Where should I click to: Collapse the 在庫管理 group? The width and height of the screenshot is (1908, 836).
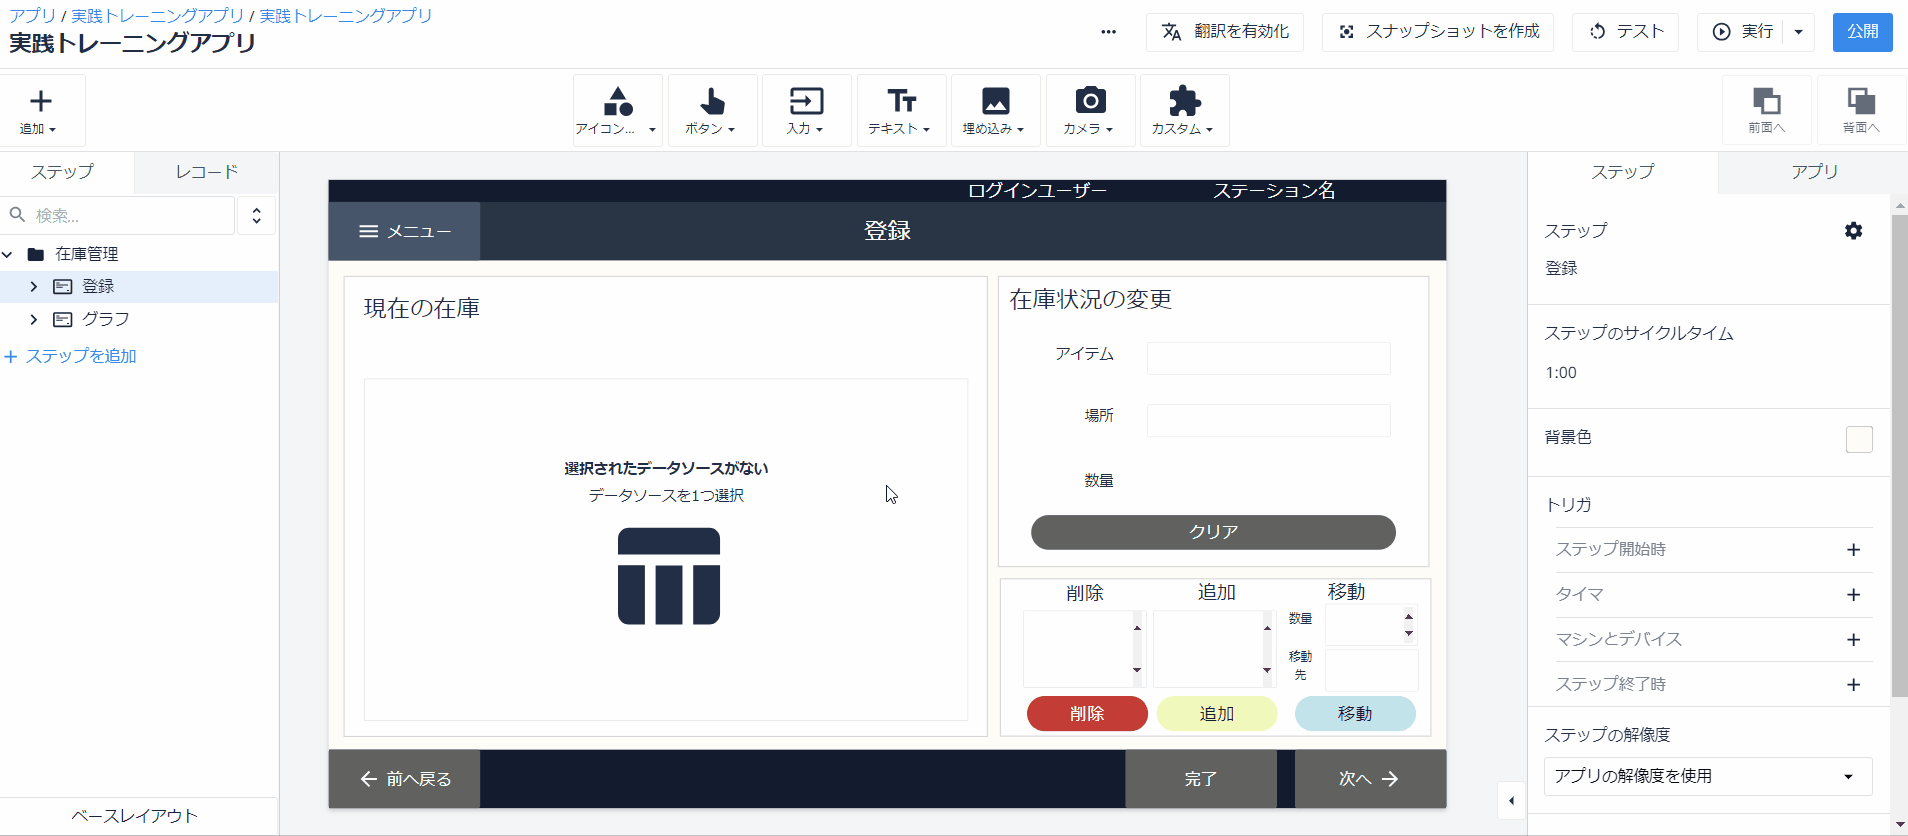click(x=8, y=254)
